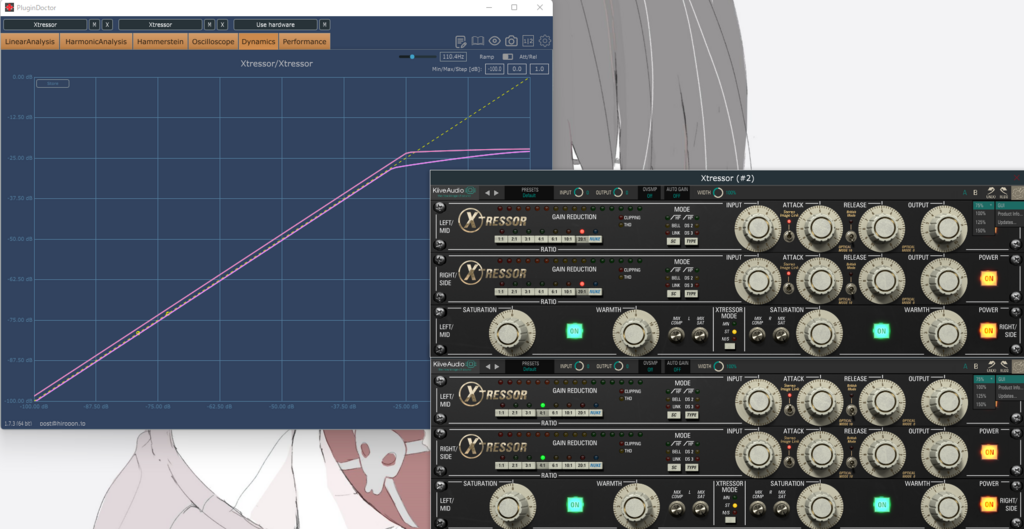Select state A in Xtressor (#2)
The height and width of the screenshot is (529, 1024).
(965, 193)
